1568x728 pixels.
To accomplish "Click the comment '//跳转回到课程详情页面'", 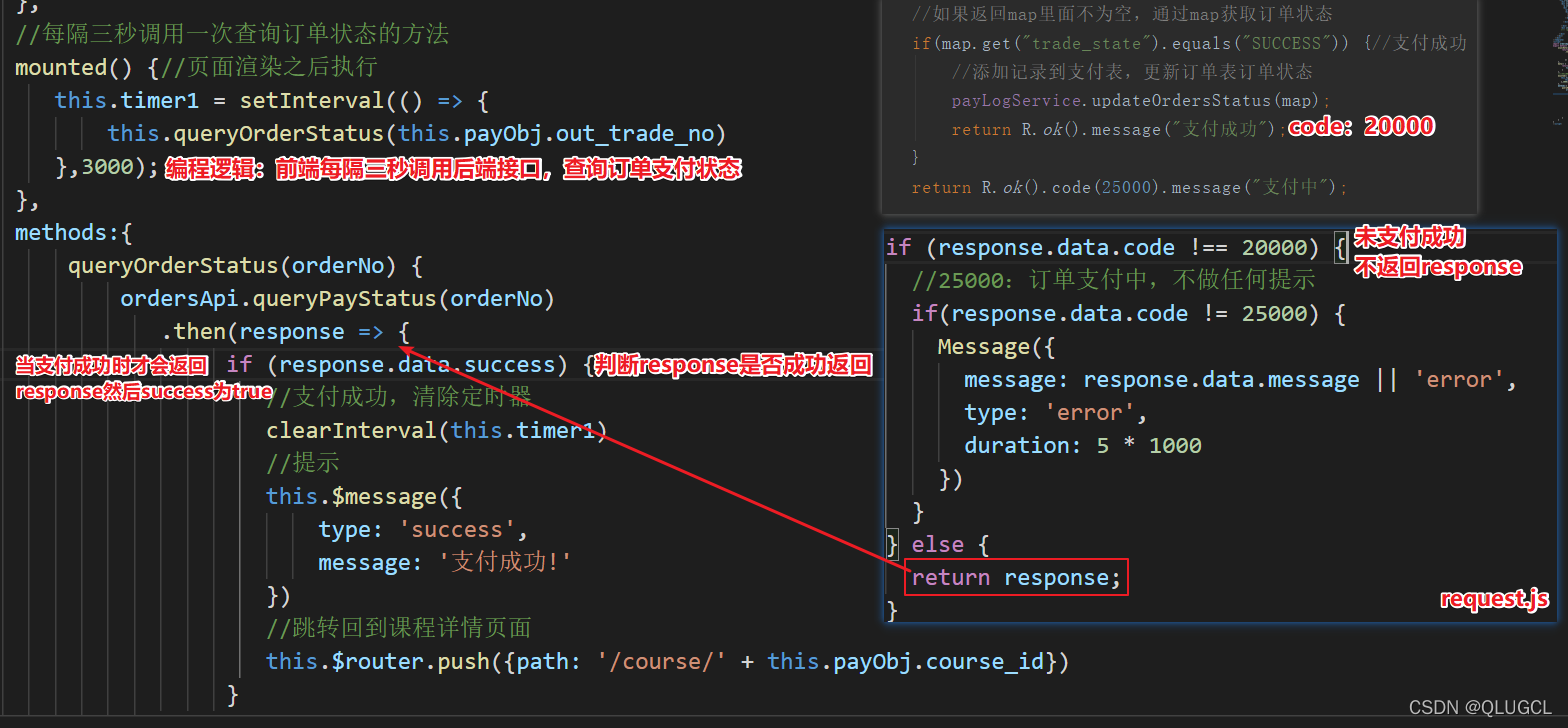I will (x=399, y=628).
